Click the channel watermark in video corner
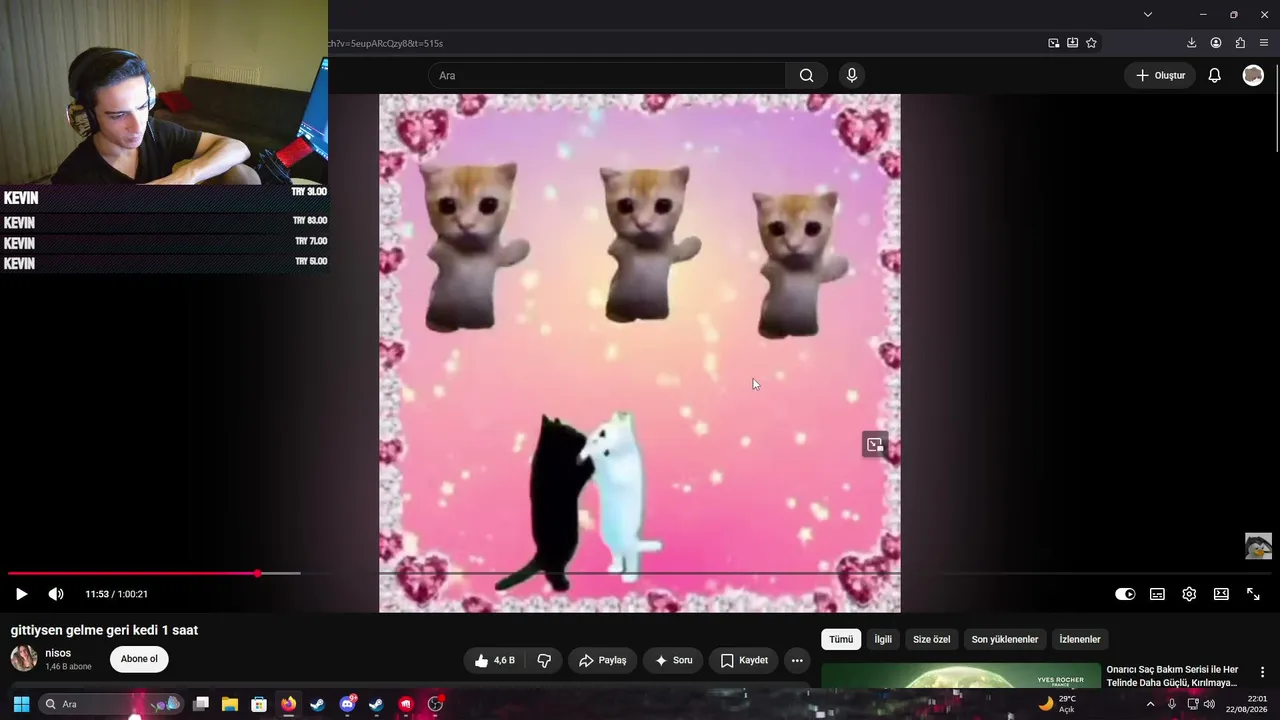Viewport: 1280px width, 720px height. [x=1258, y=546]
